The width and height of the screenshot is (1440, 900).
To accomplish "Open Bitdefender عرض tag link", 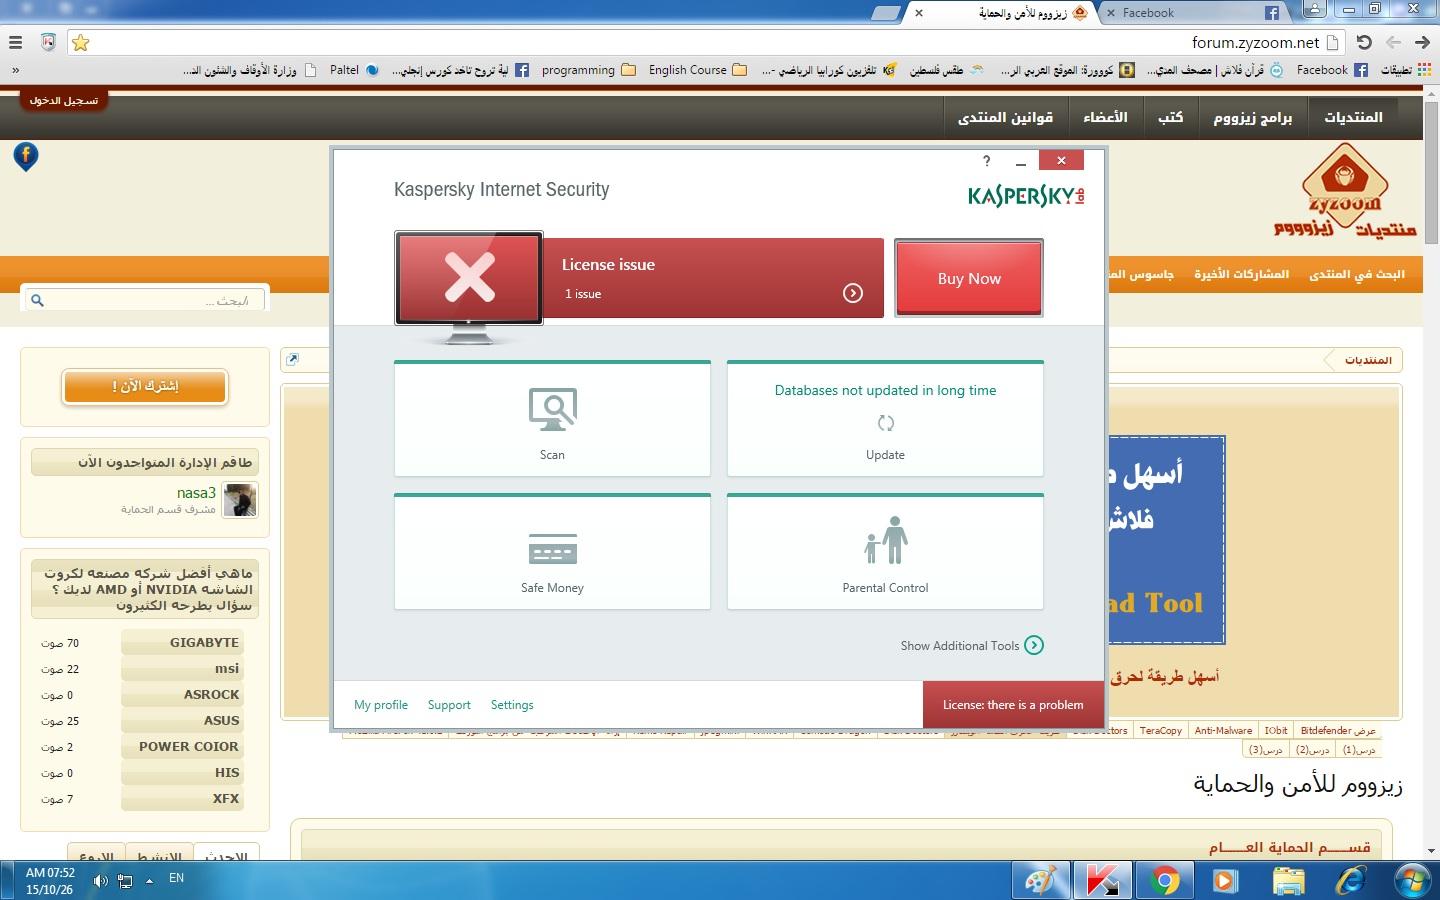I will (x=1338, y=731).
